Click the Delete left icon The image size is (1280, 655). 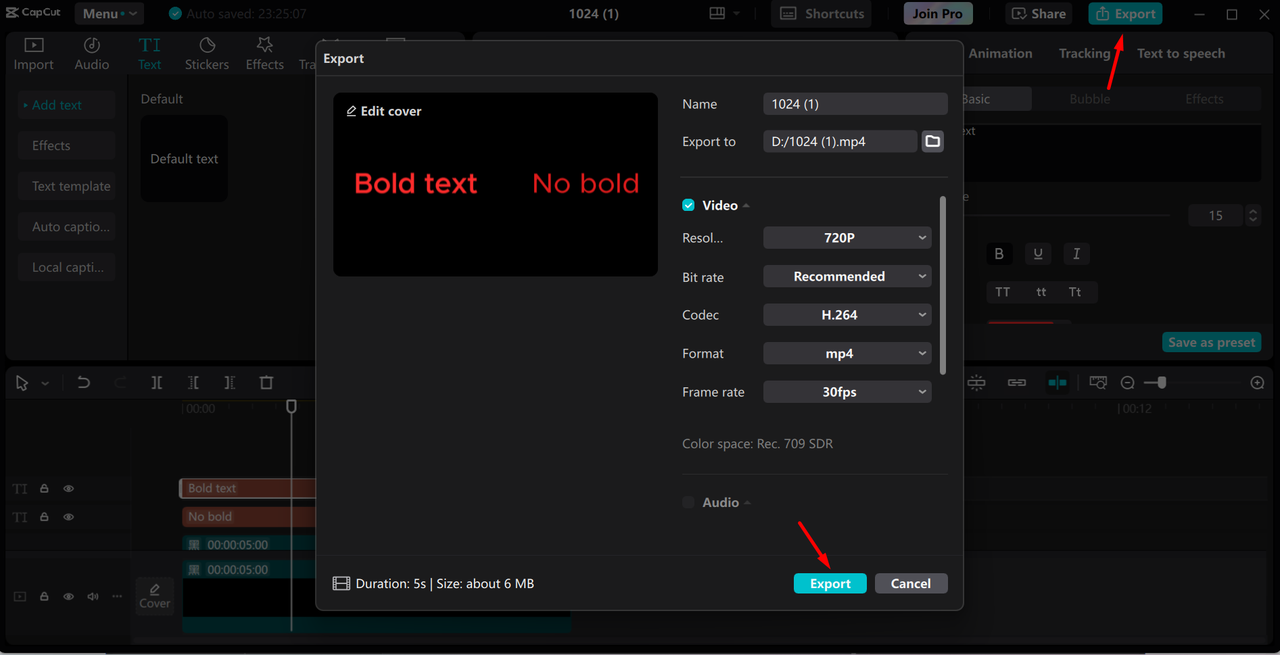[x=193, y=383]
